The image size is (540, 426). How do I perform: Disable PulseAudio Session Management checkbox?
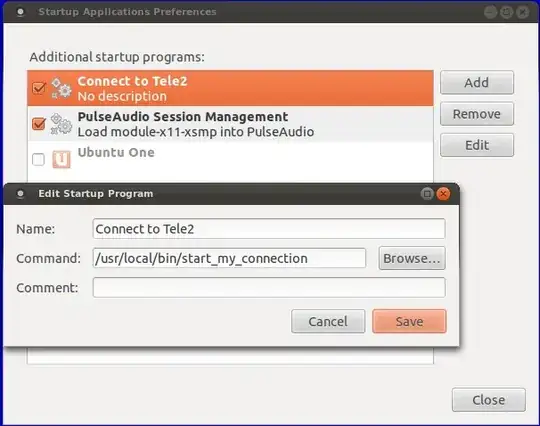click(39, 124)
